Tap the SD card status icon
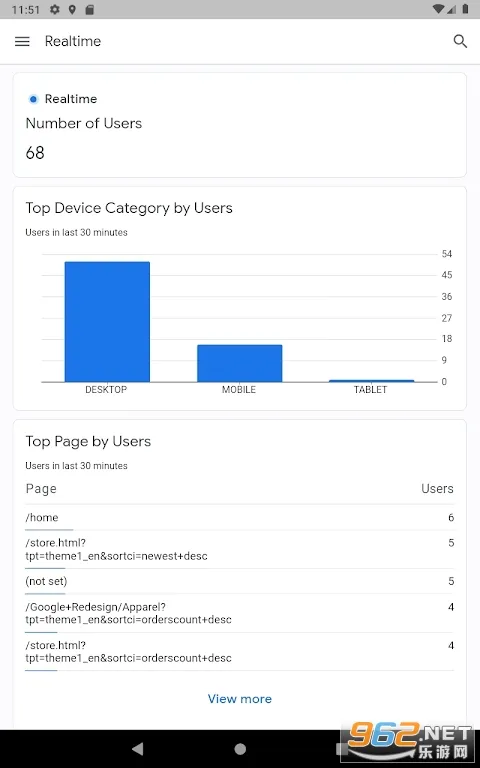 pos(89,9)
